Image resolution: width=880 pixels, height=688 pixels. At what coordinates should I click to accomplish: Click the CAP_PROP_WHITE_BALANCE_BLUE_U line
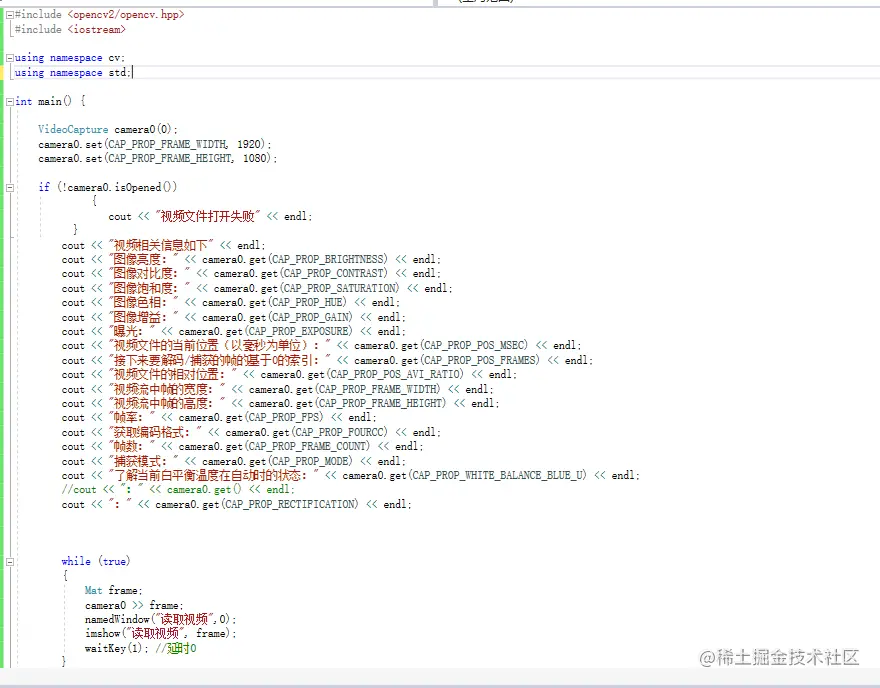tap(351, 475)
